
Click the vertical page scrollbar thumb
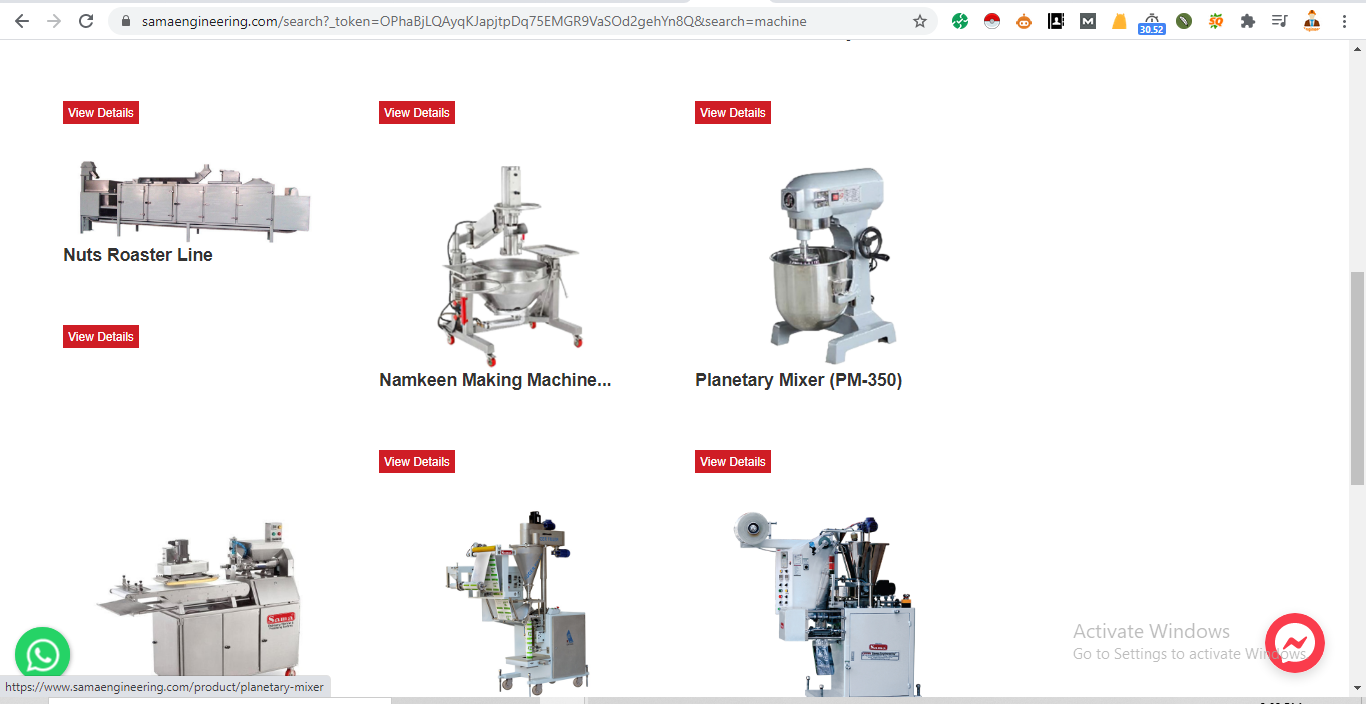click(1357, 378)
